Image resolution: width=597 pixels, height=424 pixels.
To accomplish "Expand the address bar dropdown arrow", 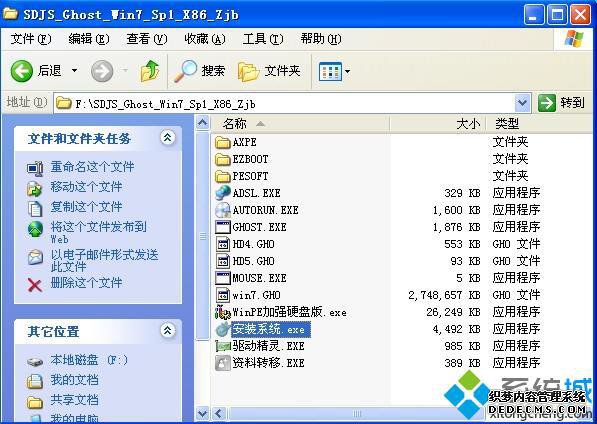I will 522,103.
